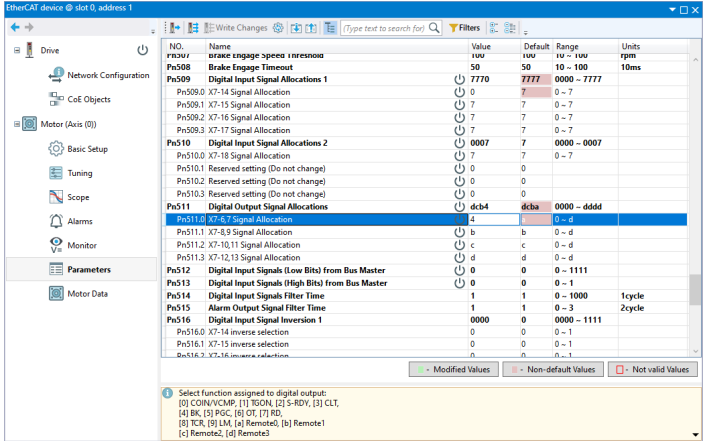Collapse the Drive tree node

point(17,50)
